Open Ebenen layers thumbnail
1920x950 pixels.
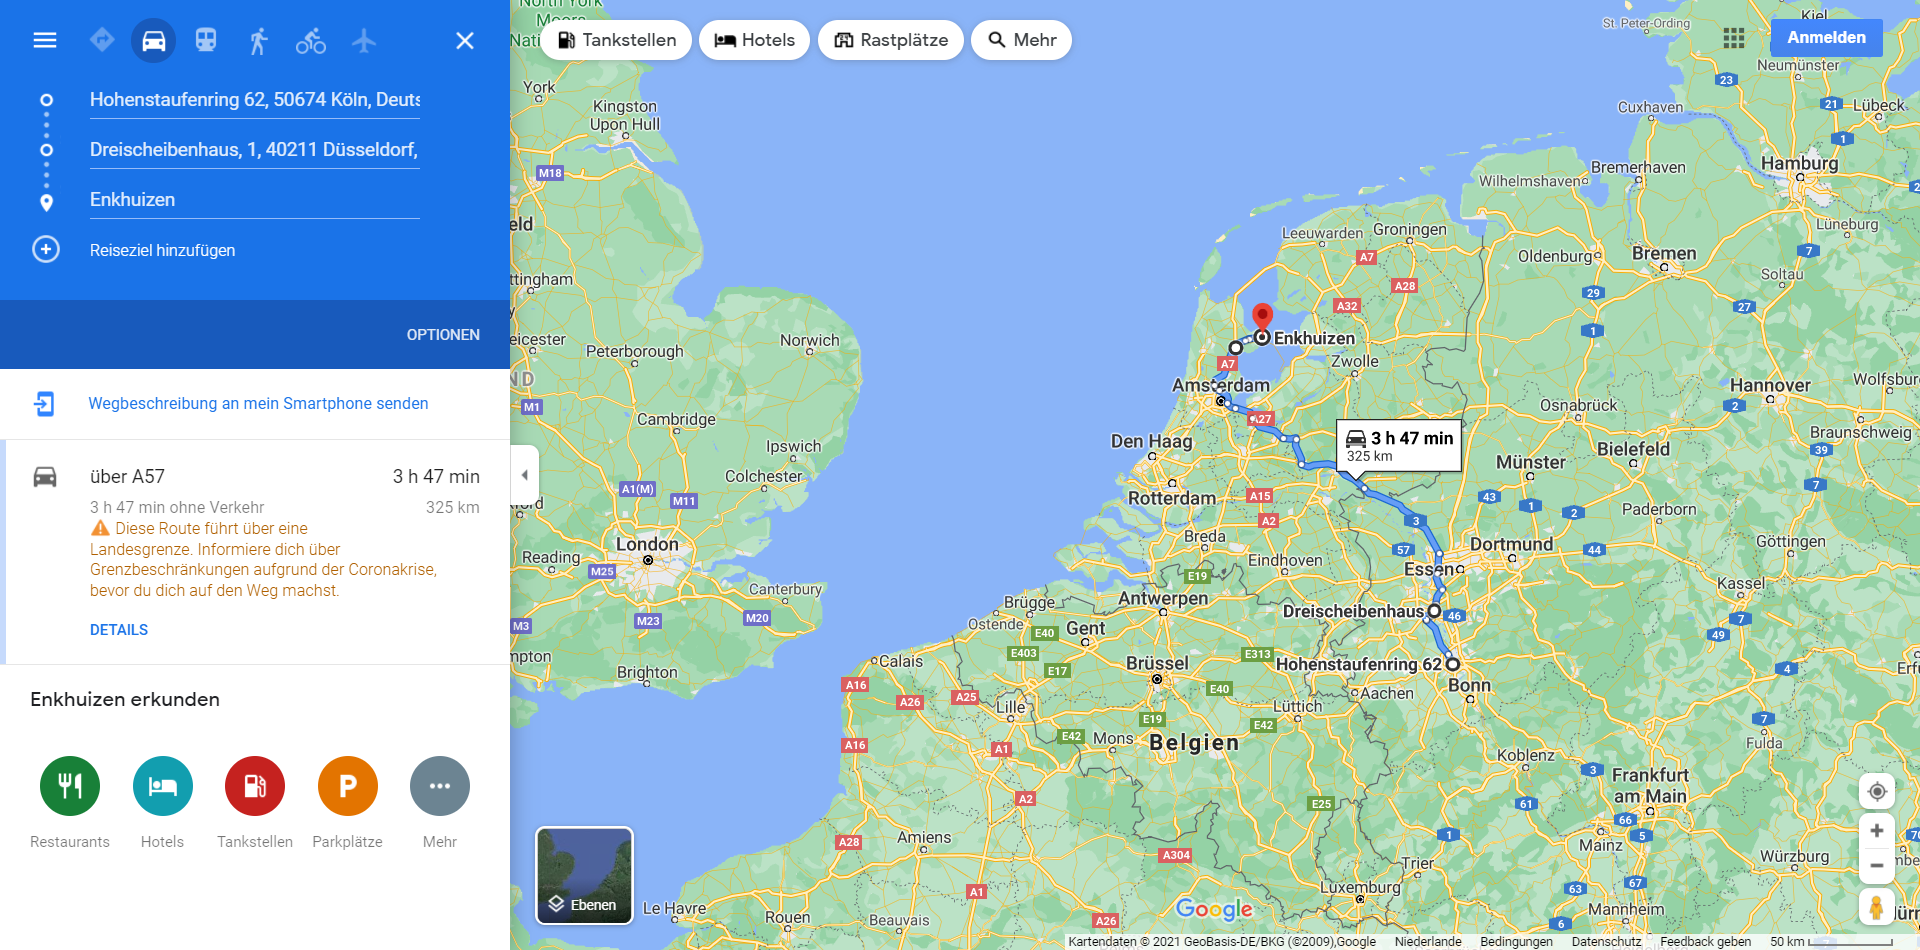(585, 875)
